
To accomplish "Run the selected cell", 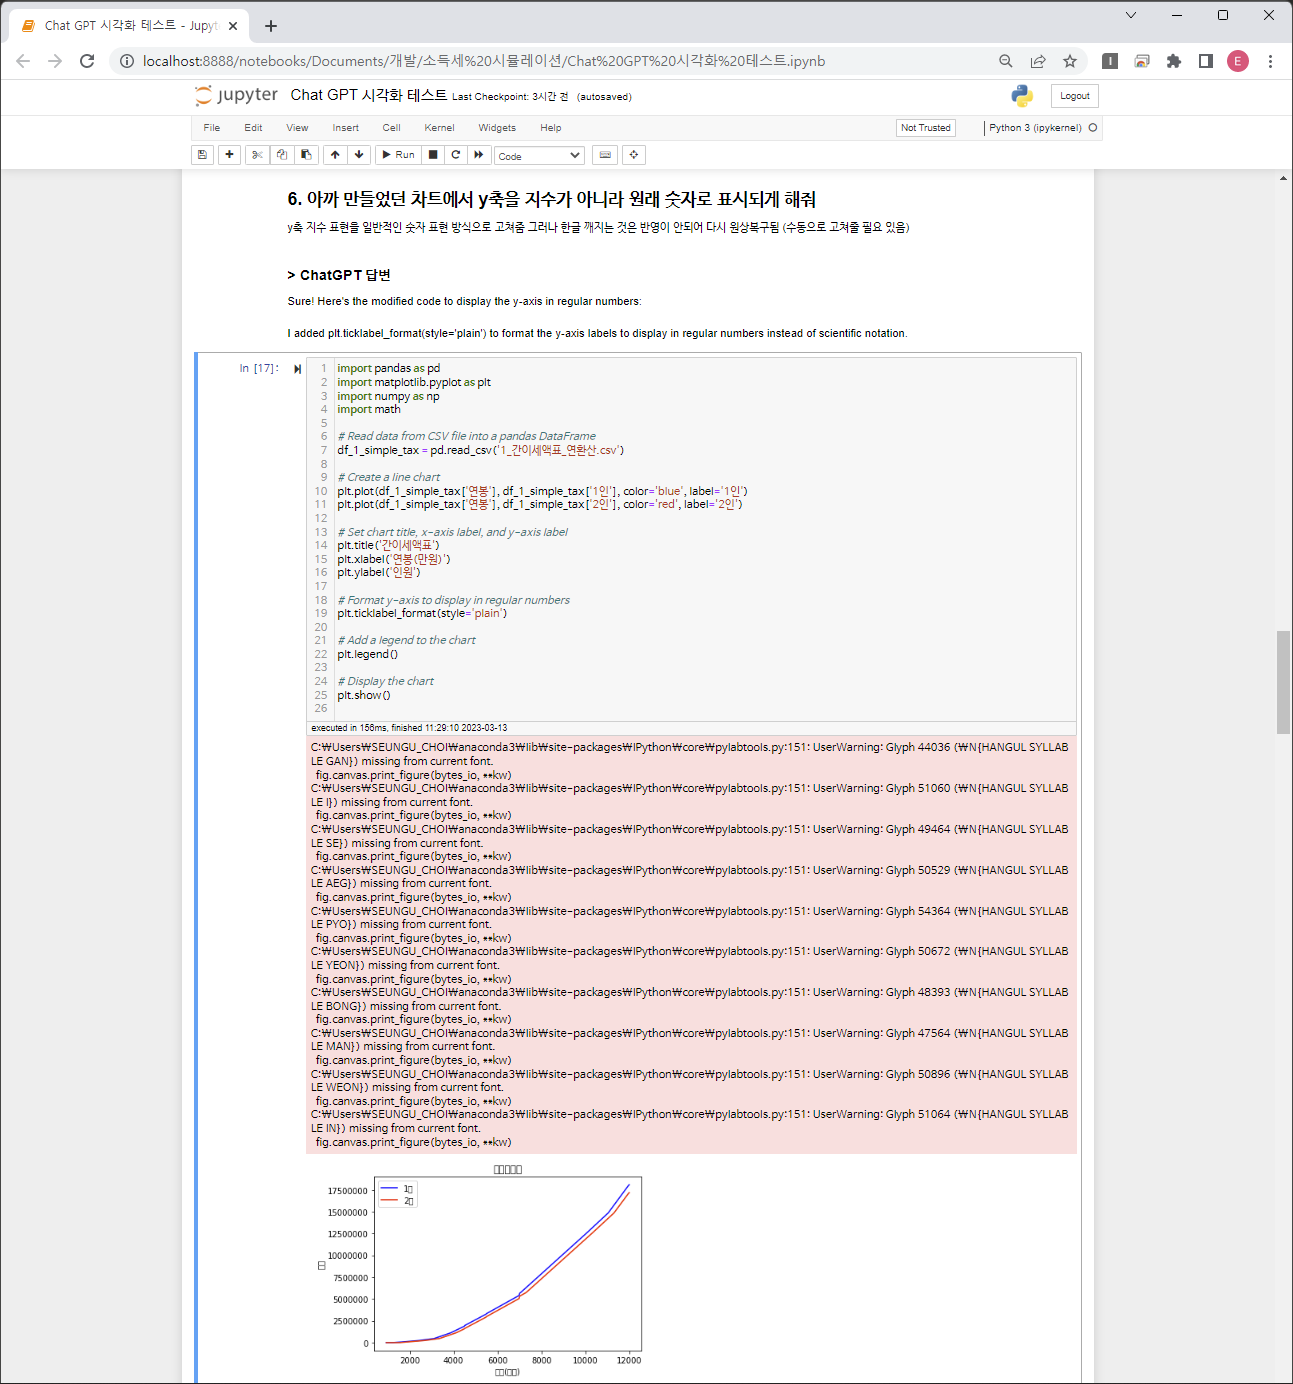I will pos(398,155).
